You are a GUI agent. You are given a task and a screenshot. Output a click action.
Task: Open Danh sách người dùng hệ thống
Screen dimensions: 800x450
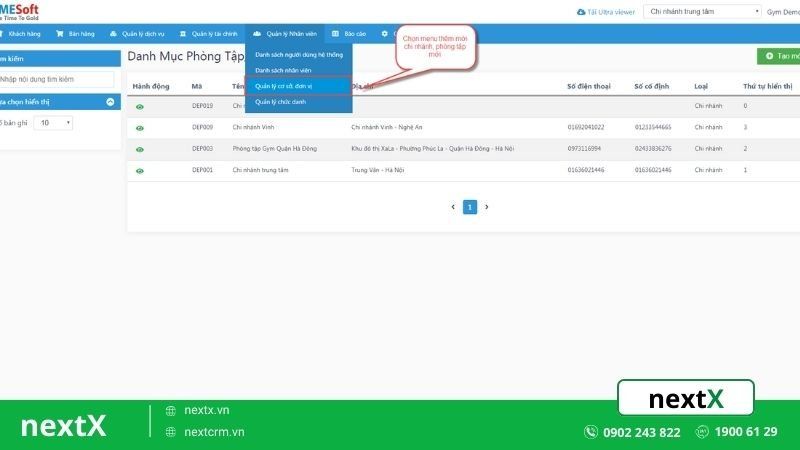[297, 54]
